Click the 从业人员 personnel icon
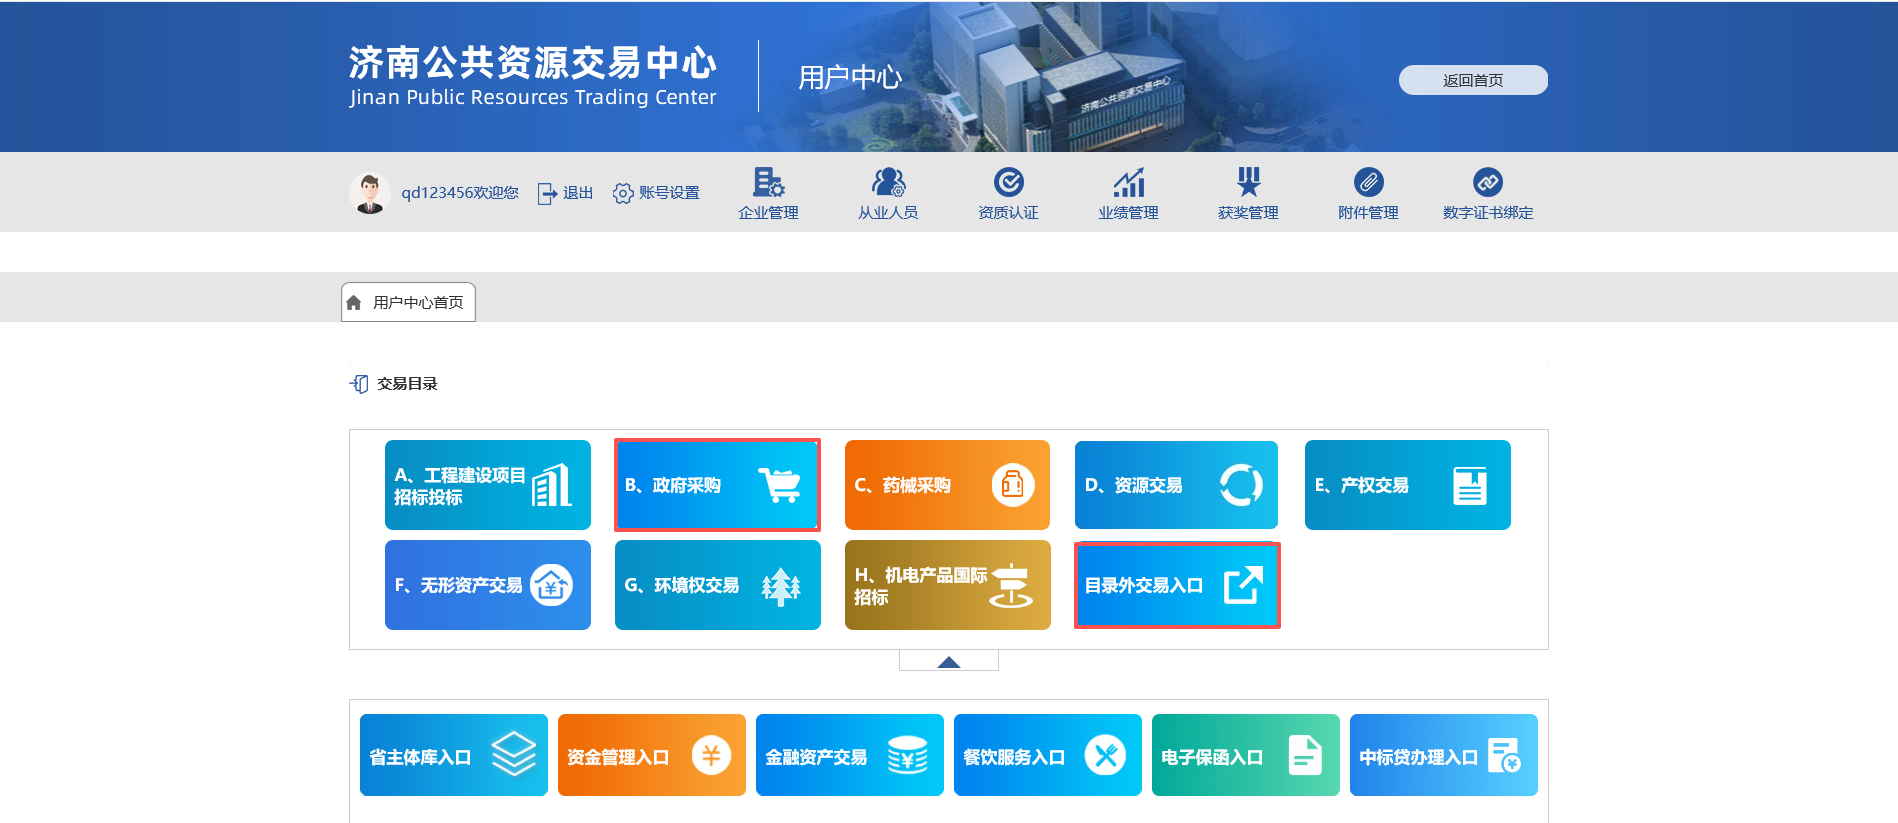This screenshot has width=1898, height=823. click(x=888, y=183)
